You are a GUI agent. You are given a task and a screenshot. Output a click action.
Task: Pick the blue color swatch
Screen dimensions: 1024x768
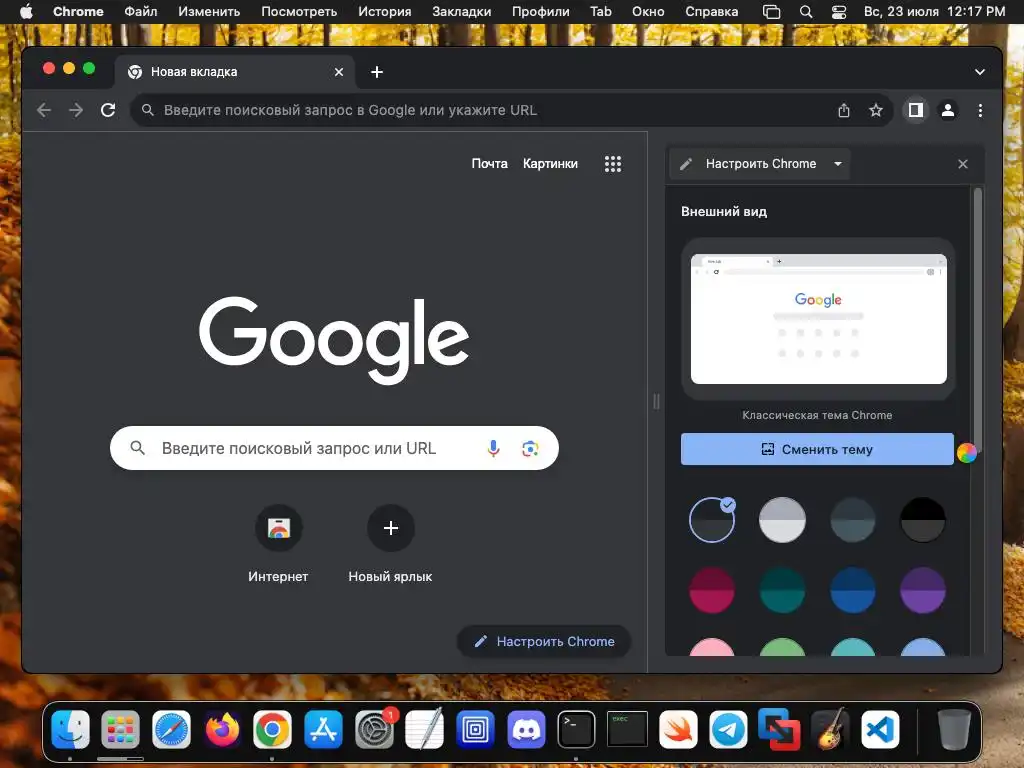point(852,590)
